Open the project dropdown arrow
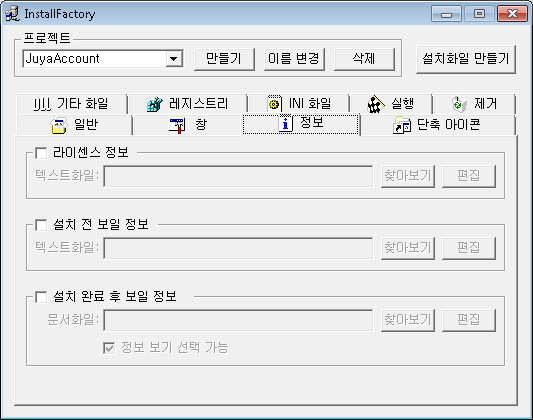The width and height of the screenshot is (533, 420). tap(174, 59)
